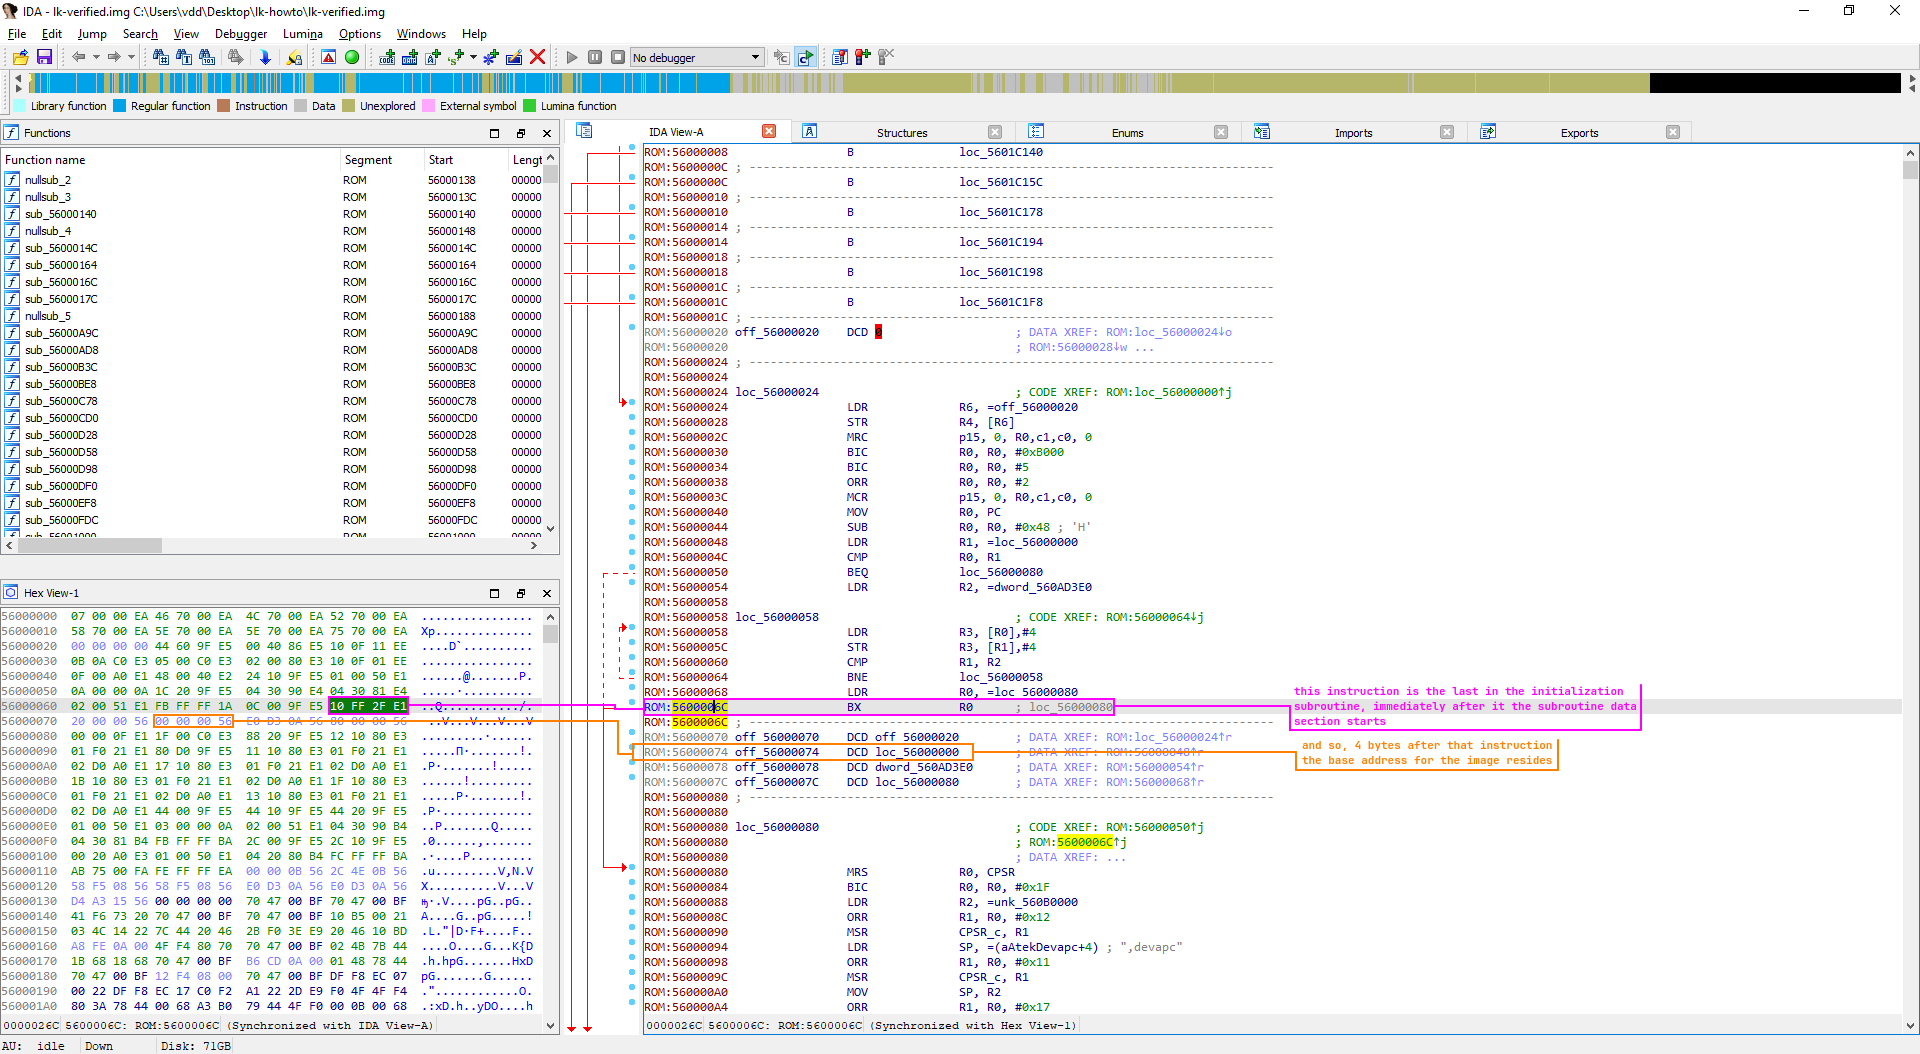
Task: Click the red X delete icon in toolbar
Action: (x=537, y=57)
